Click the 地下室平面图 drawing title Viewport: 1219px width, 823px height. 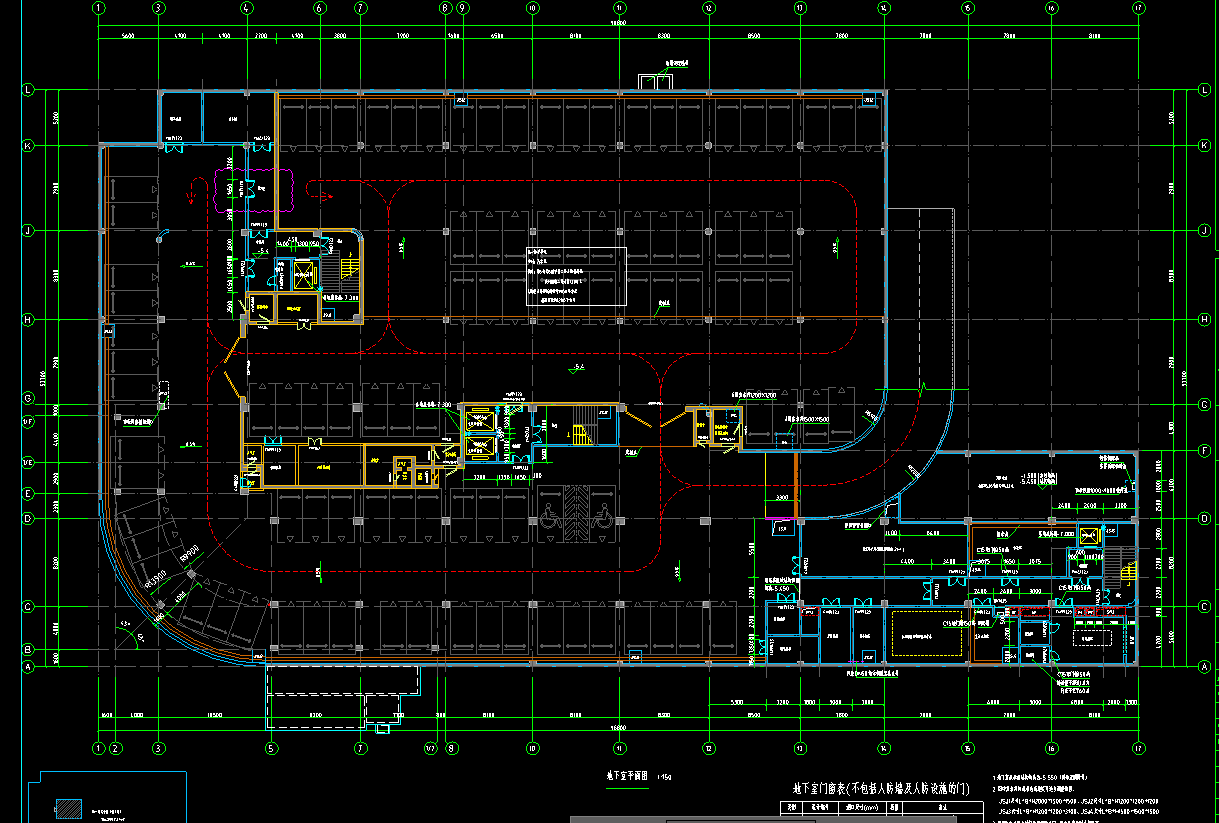(x=628, y=775)
